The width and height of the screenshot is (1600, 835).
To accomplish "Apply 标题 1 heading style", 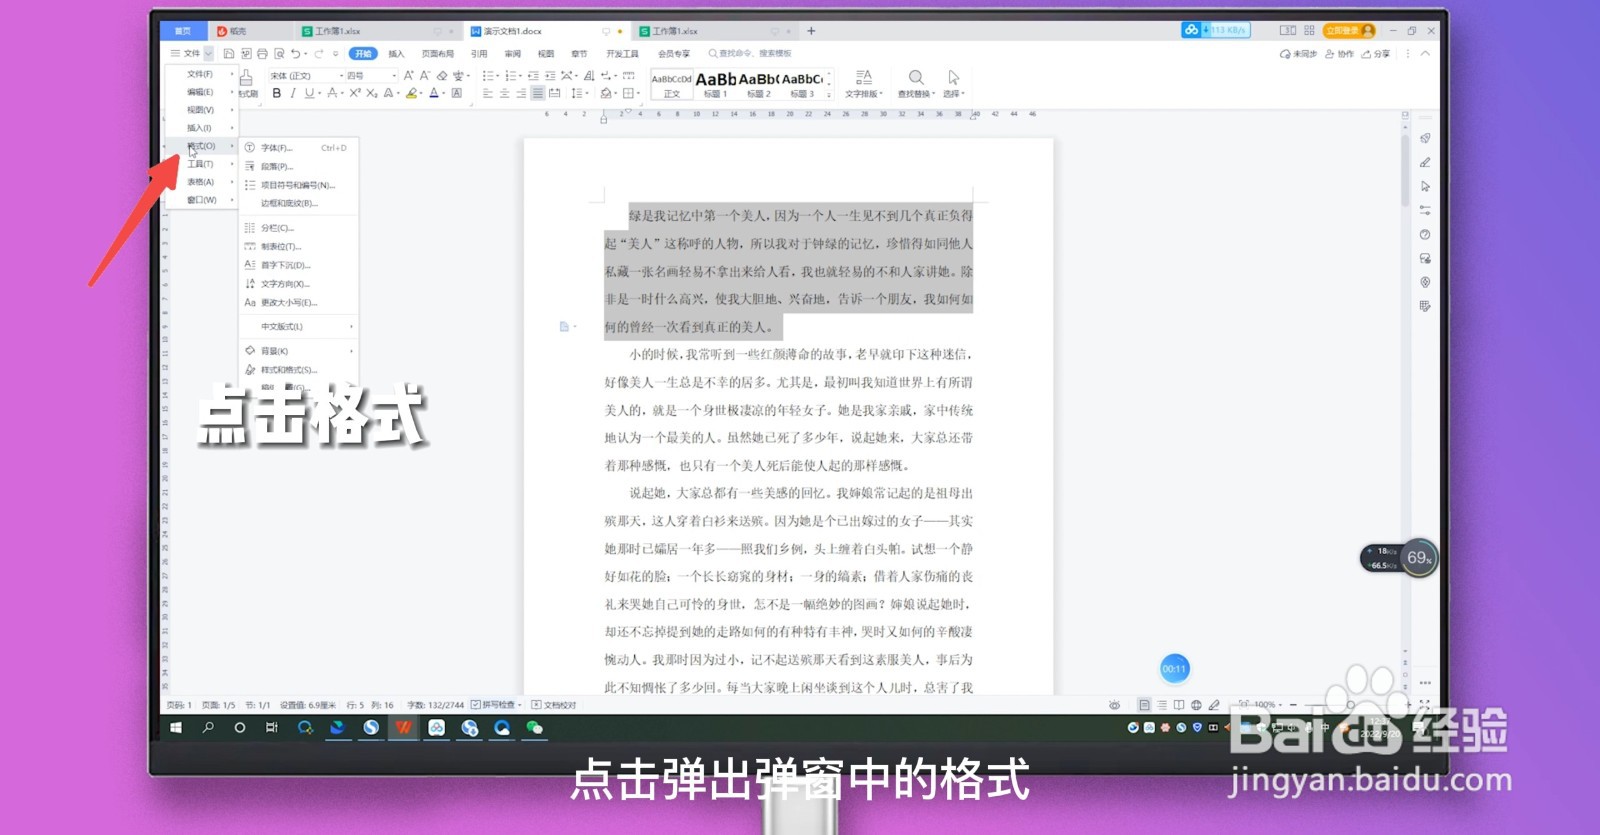I will pos(715,84).
